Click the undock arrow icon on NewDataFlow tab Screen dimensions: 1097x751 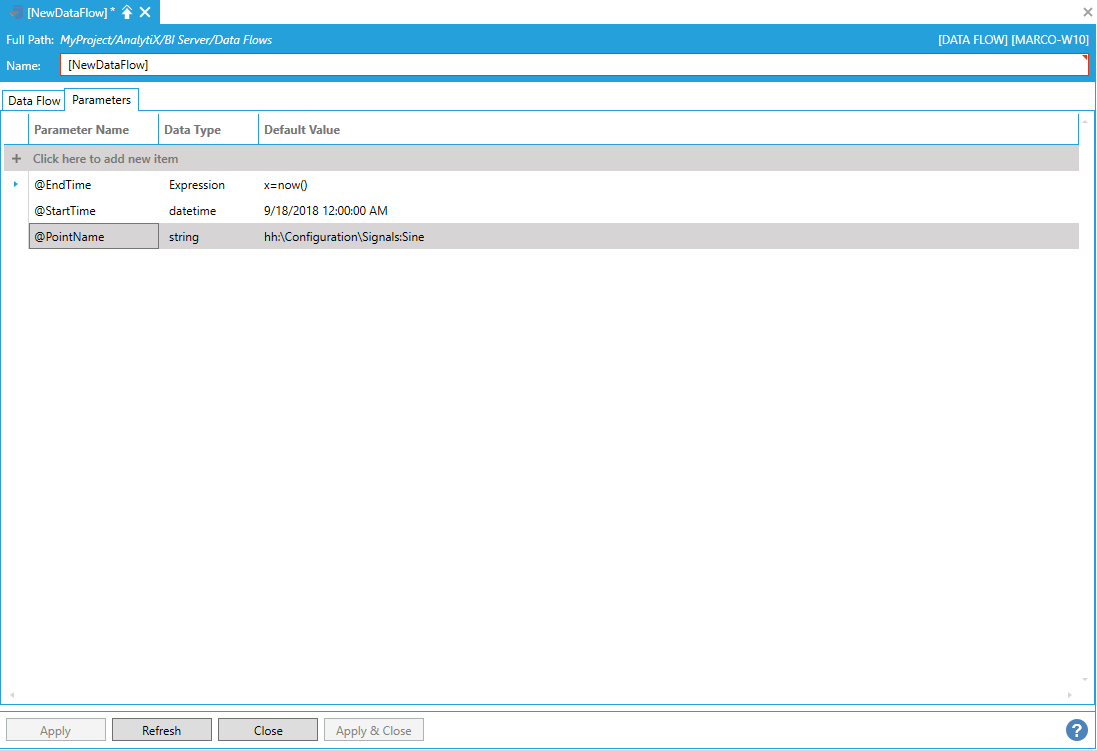127,12
